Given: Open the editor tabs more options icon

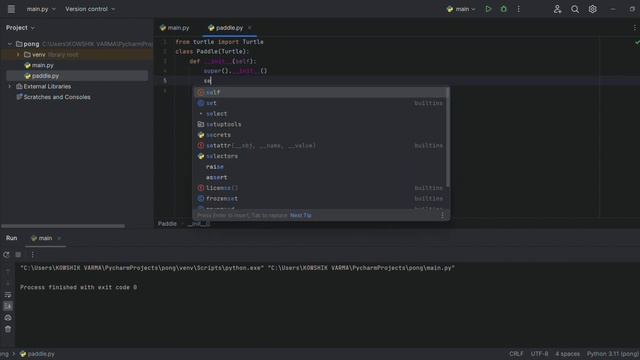Looking at the screenshot, I should pos(634,28).
